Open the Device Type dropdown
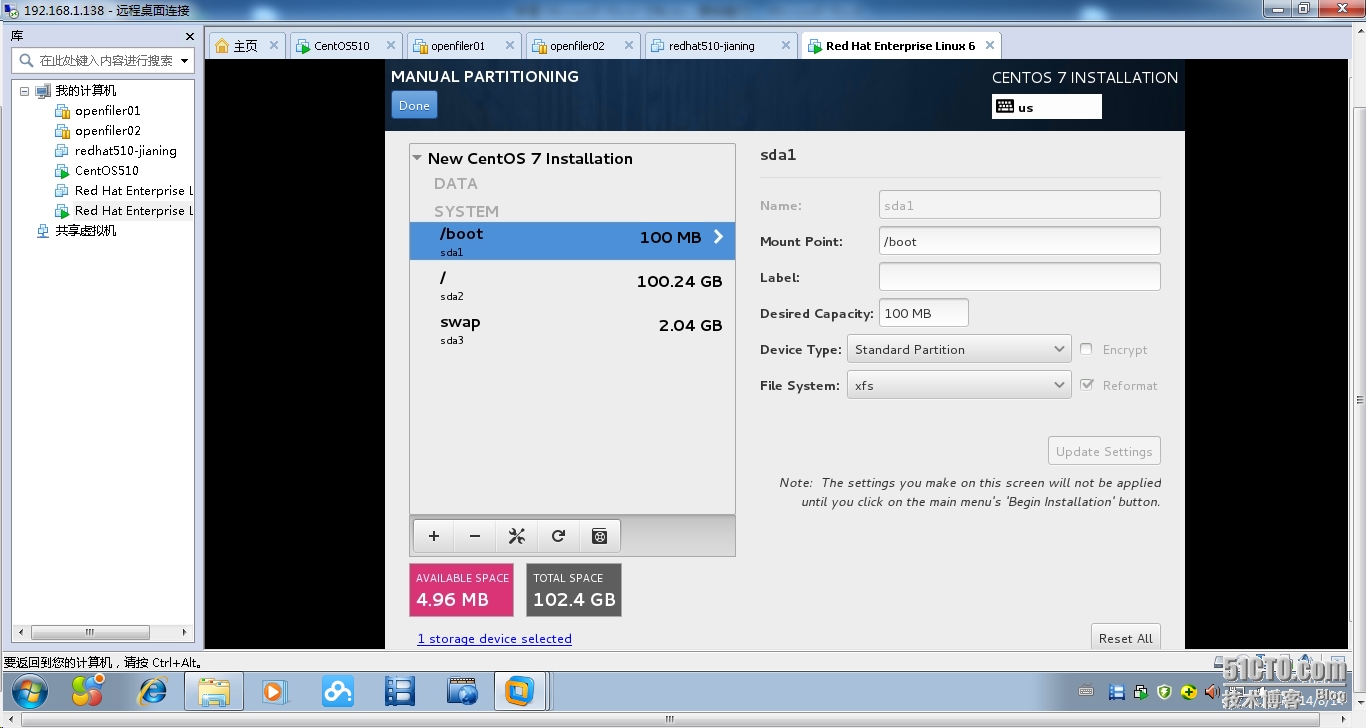Viewport: 1366px width, 728px height. click(x=959, y=349)
